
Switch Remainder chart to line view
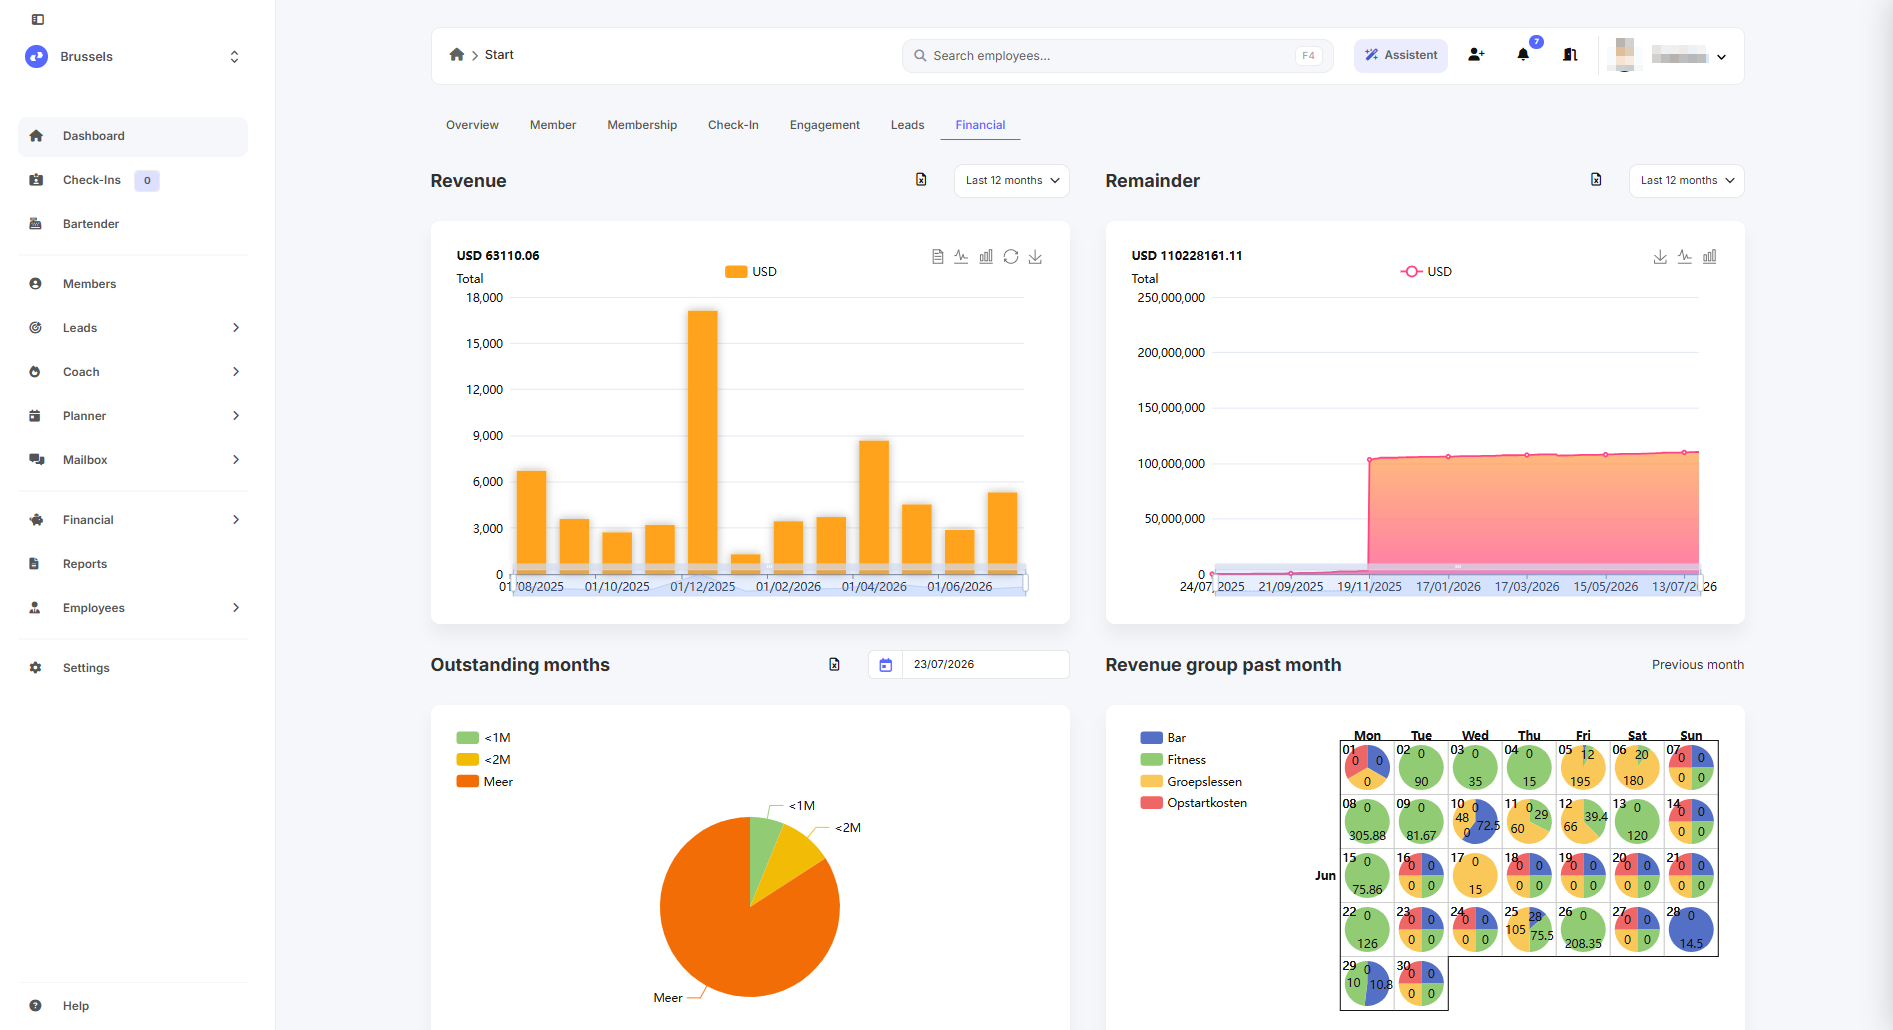pos(1685,257)
